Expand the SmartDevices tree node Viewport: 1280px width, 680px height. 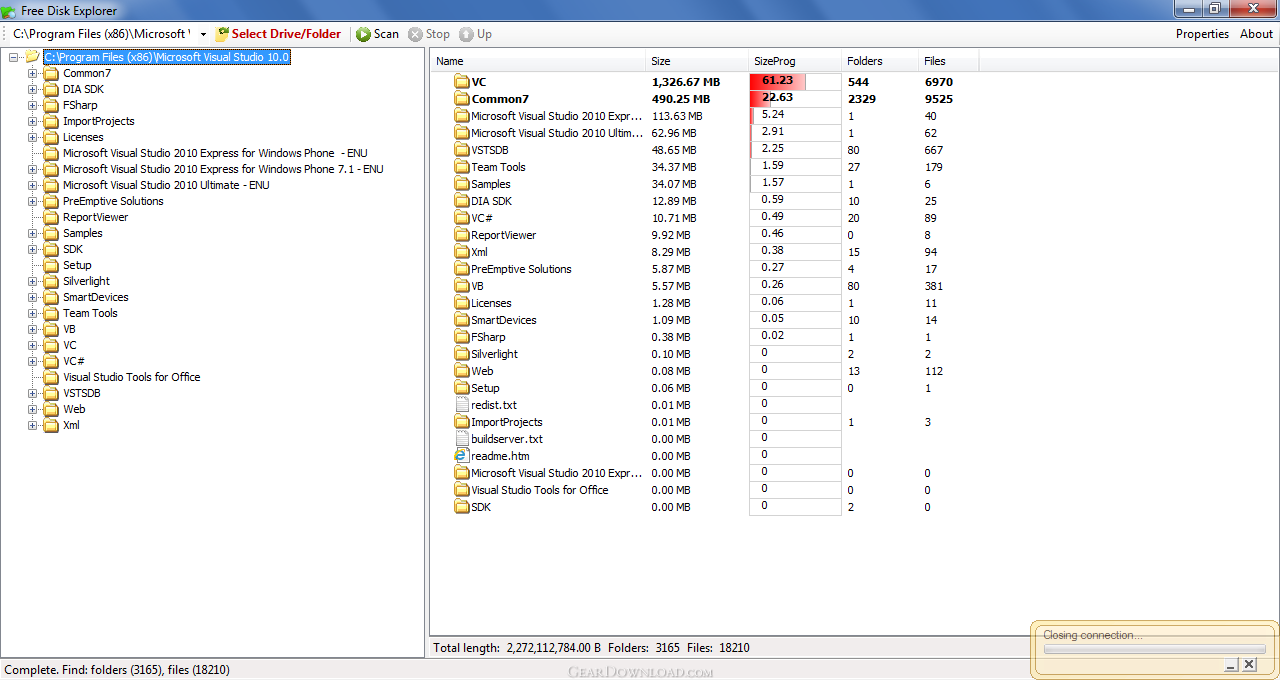(33, 297)
